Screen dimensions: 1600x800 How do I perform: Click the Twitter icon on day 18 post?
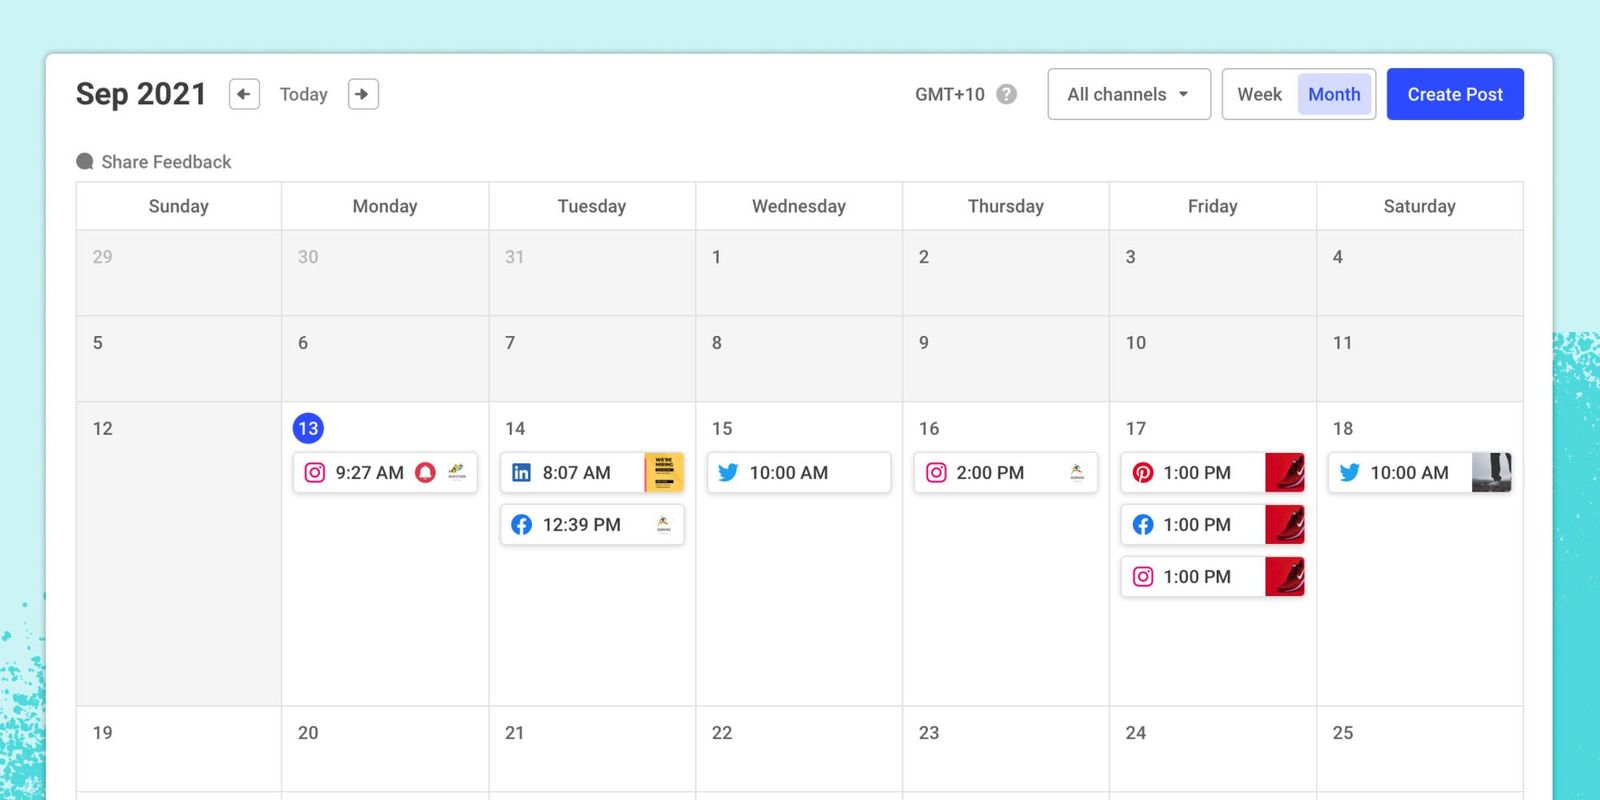tap(1349, 472)
